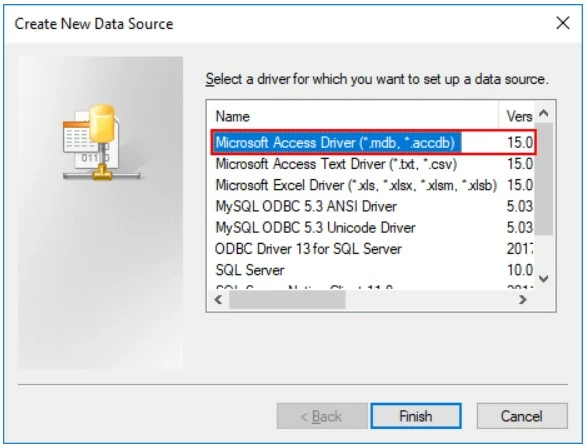The image size is (587, 447).
Task: Click the vertical scrollbar up arrow
Action: [544, 113]
